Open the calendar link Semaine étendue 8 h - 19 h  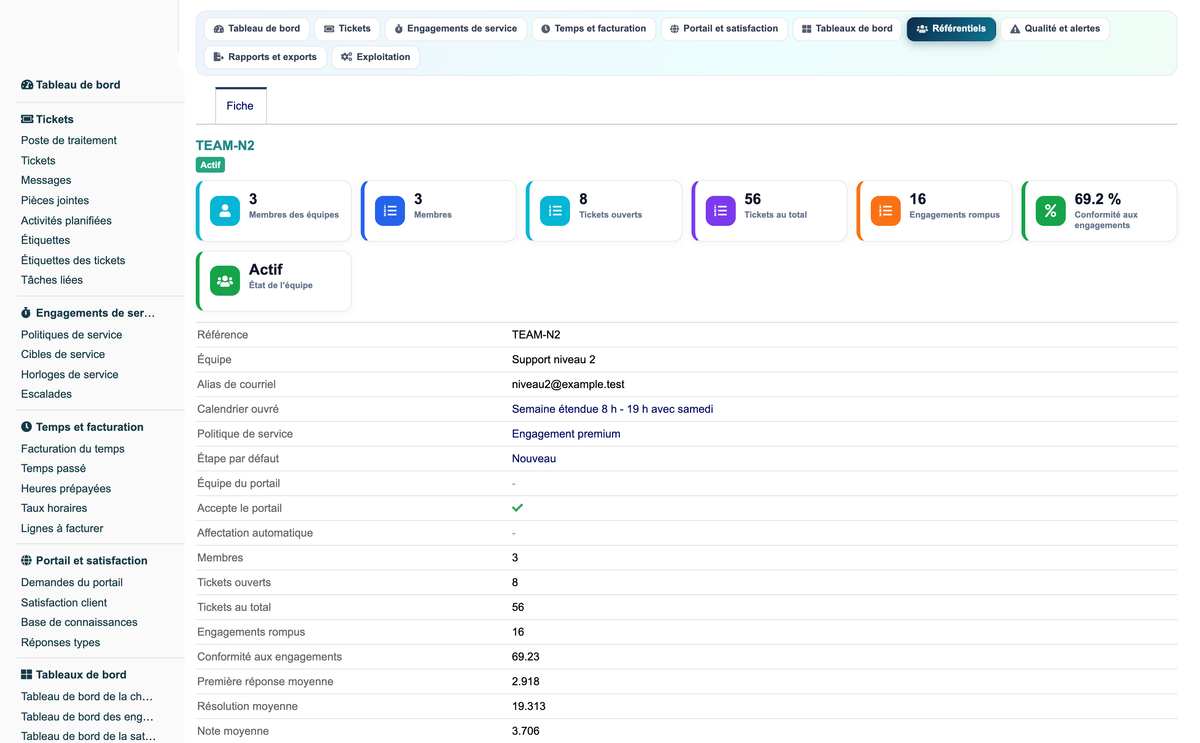pyautogui.click(x=612, y=409)
